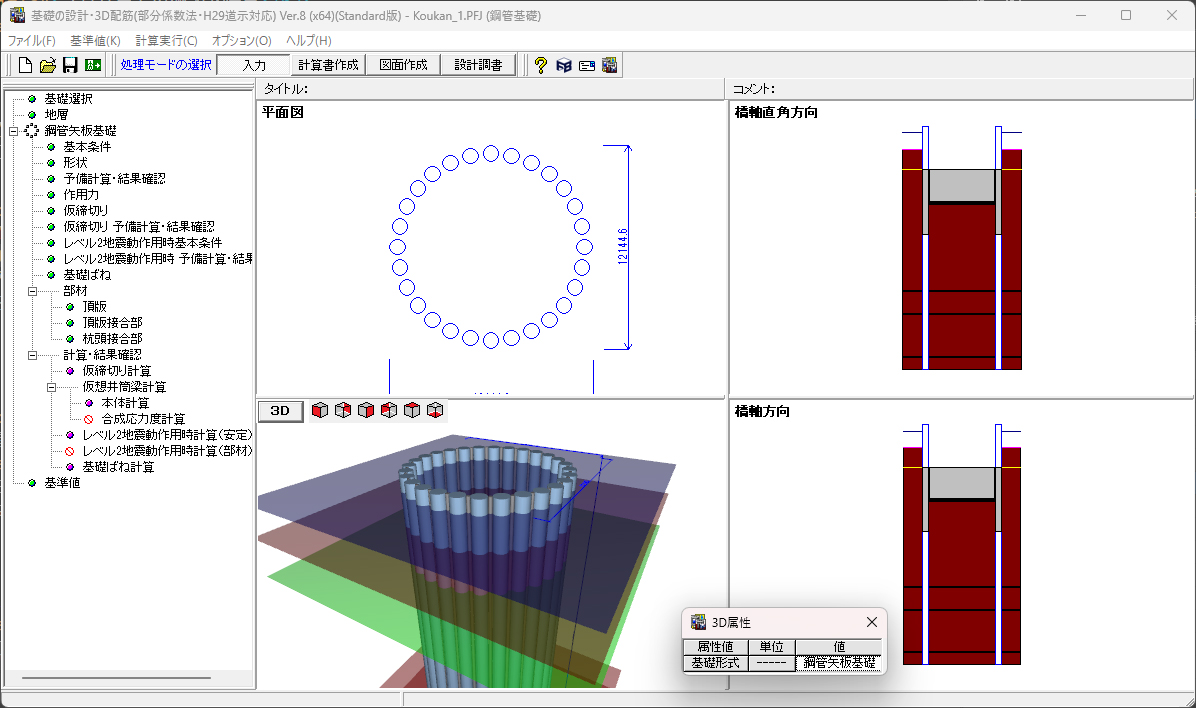This screenshot has height=708, width=1196.
Task: Select the cube icon with red bottom face
Action: click(x=435, y=411)
